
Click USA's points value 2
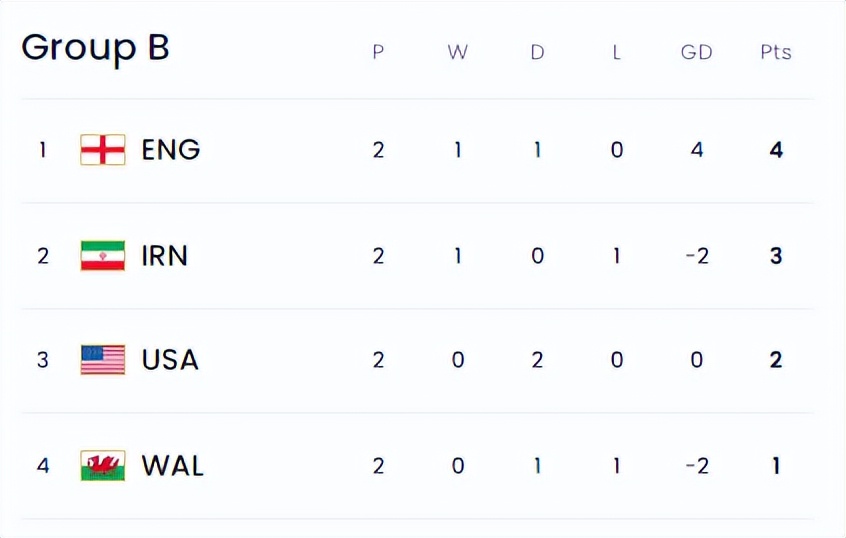776,360
